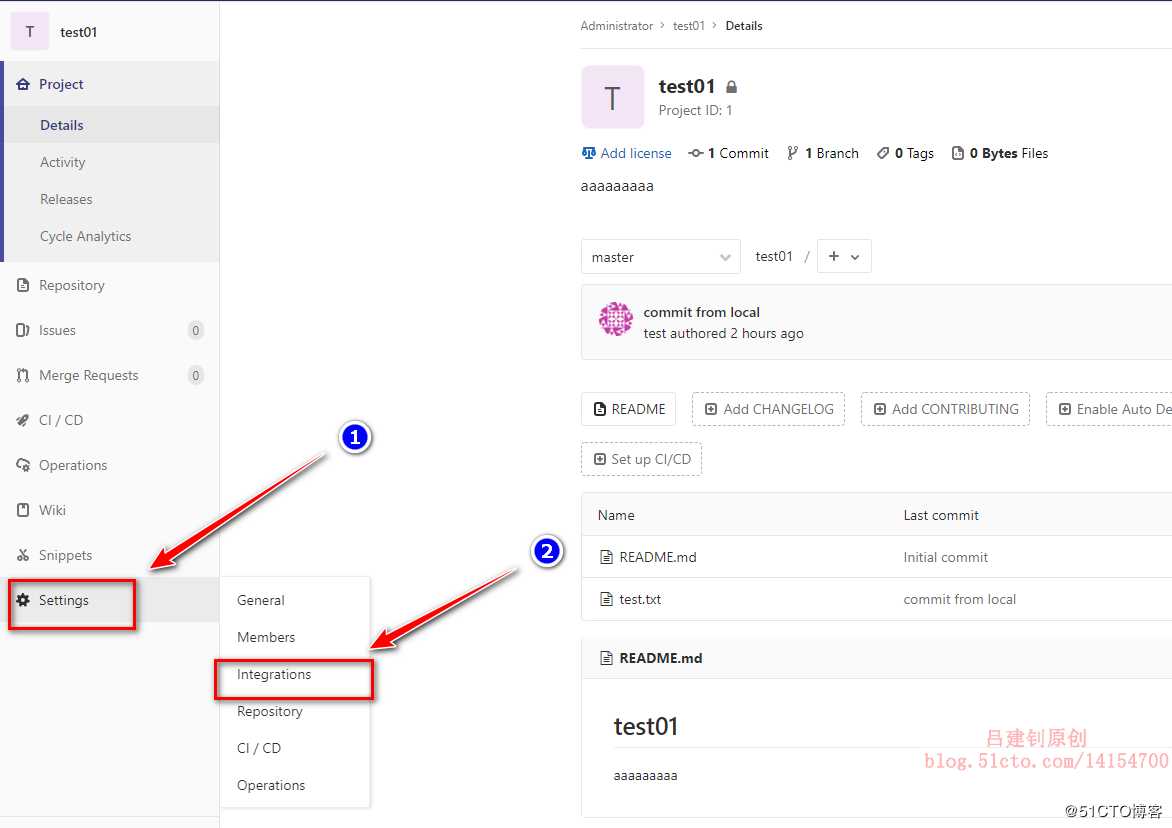Image resolution: width=1172 pixels, height=828 pixels.
Task: Click the private lock icon next to test01
Action: pos(732,87)
